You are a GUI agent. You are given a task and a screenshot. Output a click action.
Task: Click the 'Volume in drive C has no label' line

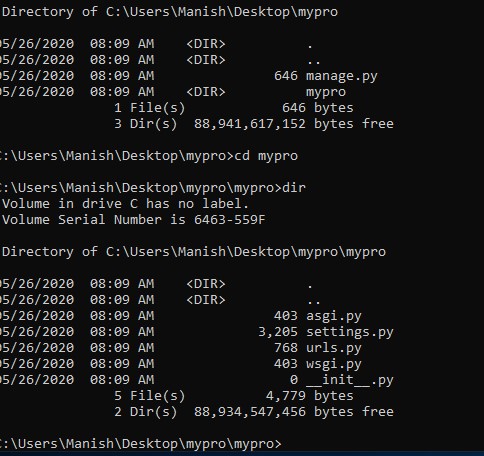[x=125, y=204]
